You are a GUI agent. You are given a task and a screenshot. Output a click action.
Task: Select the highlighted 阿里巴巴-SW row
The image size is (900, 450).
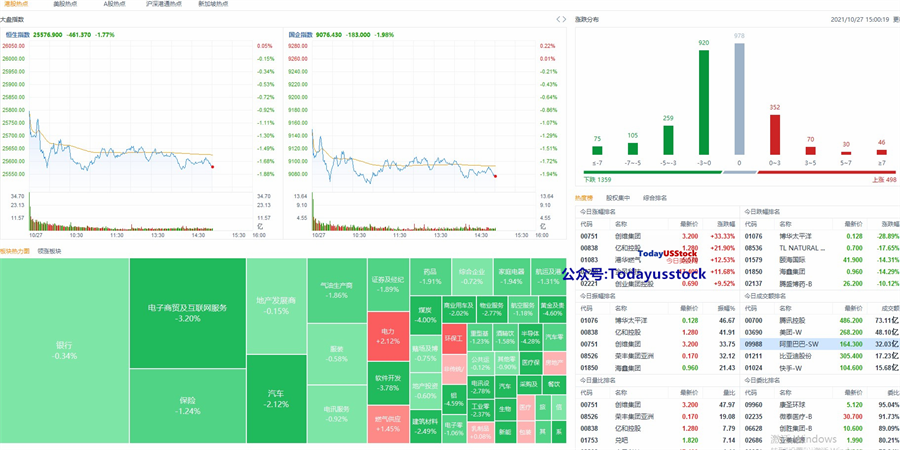820,344
